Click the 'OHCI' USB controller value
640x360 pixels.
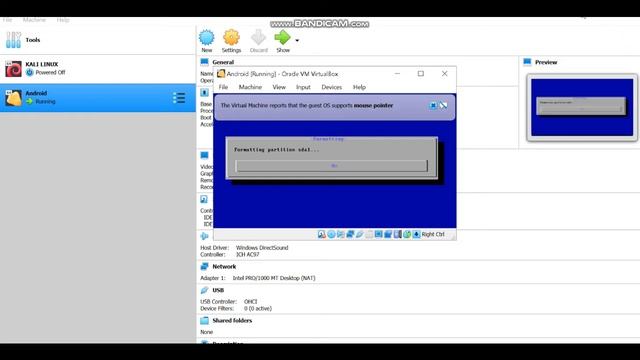click(251, 302)
